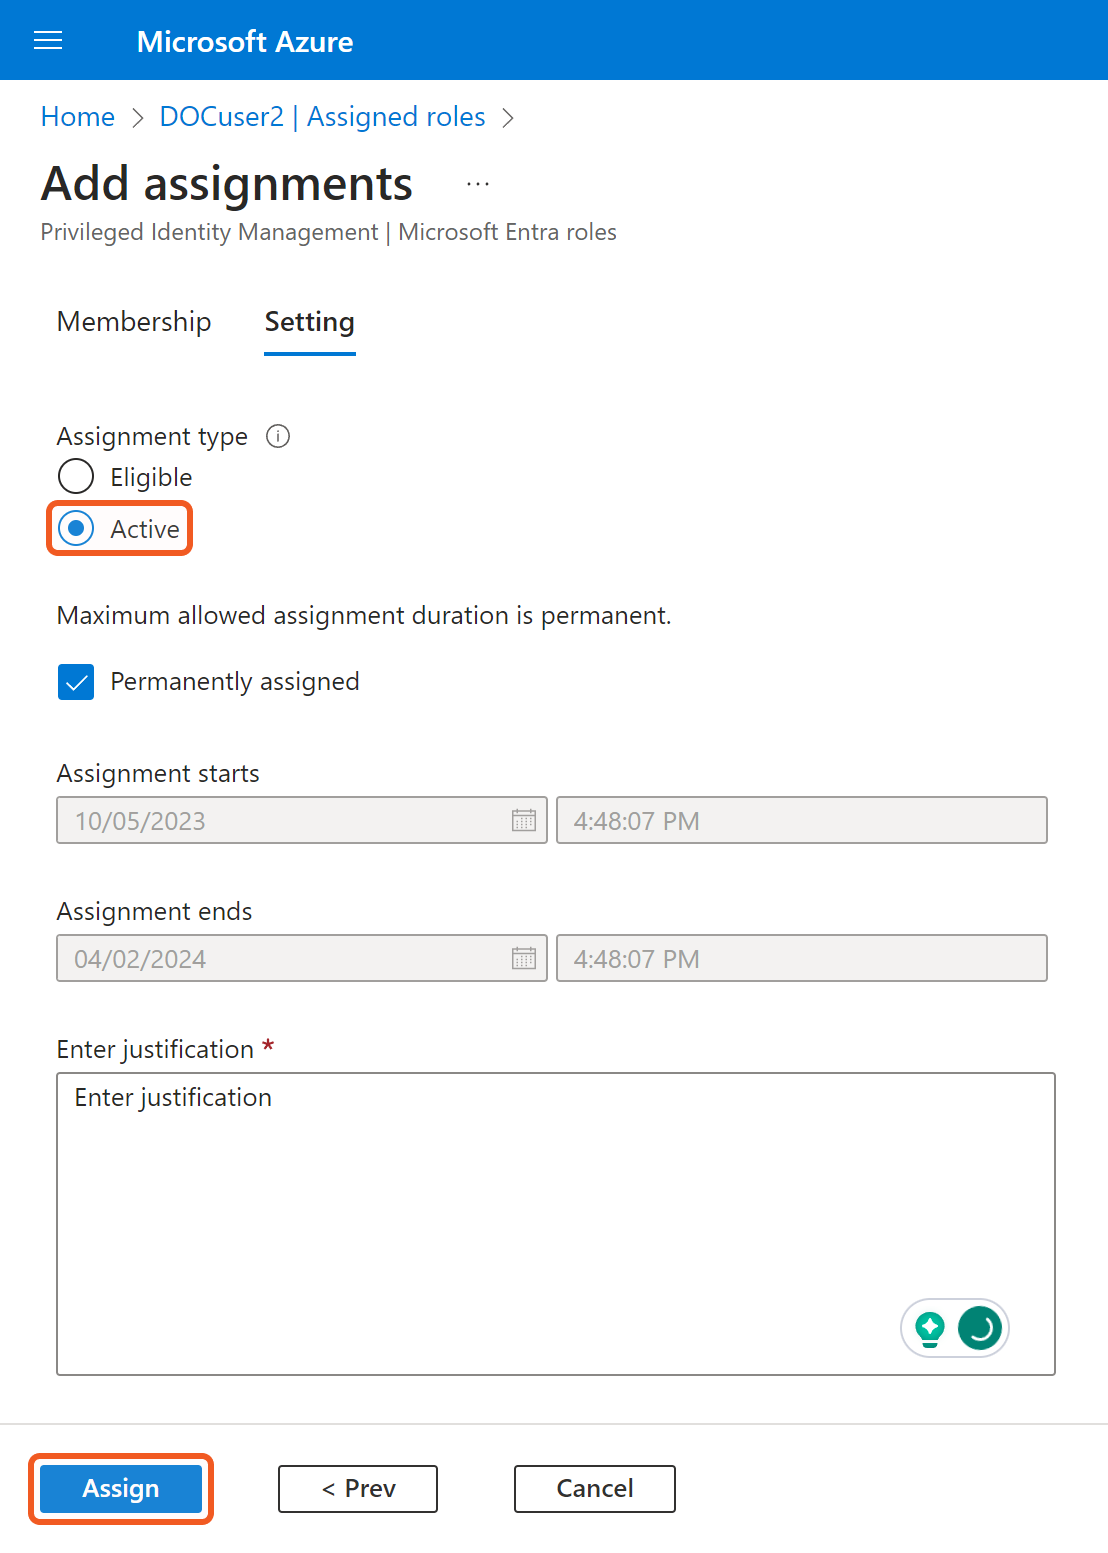The width and height of the screenshot is (1108, 1553).
Task: Select the Setting tab
Action: tap(309, 322)
